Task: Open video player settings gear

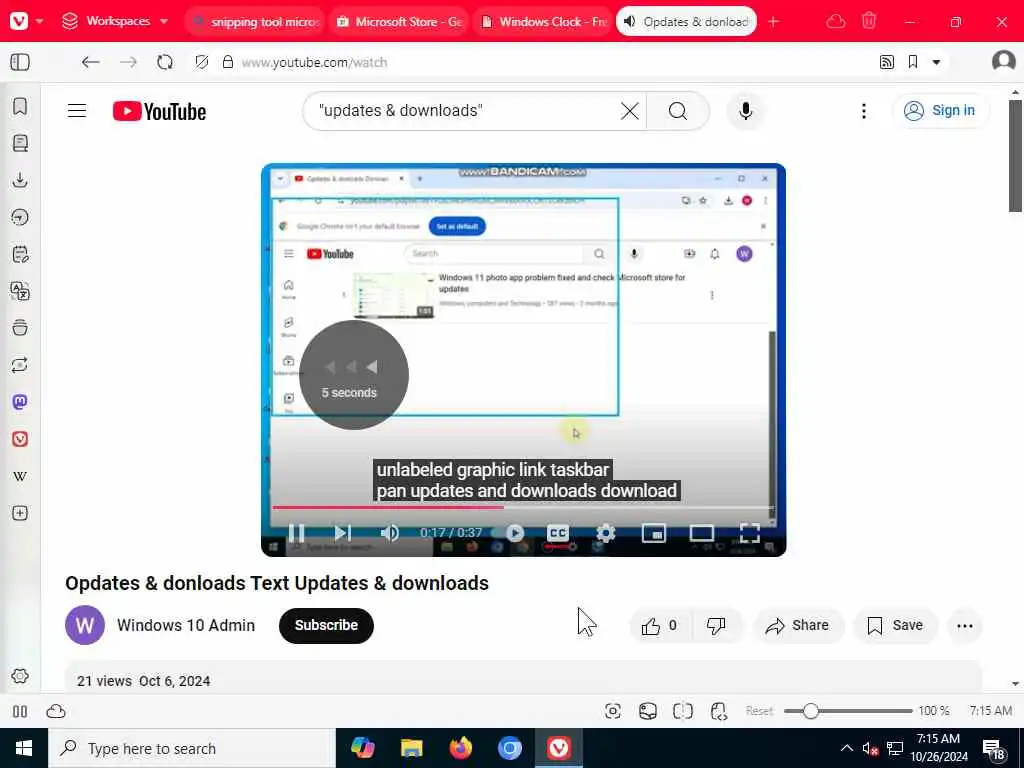Action: coord(606,533)
